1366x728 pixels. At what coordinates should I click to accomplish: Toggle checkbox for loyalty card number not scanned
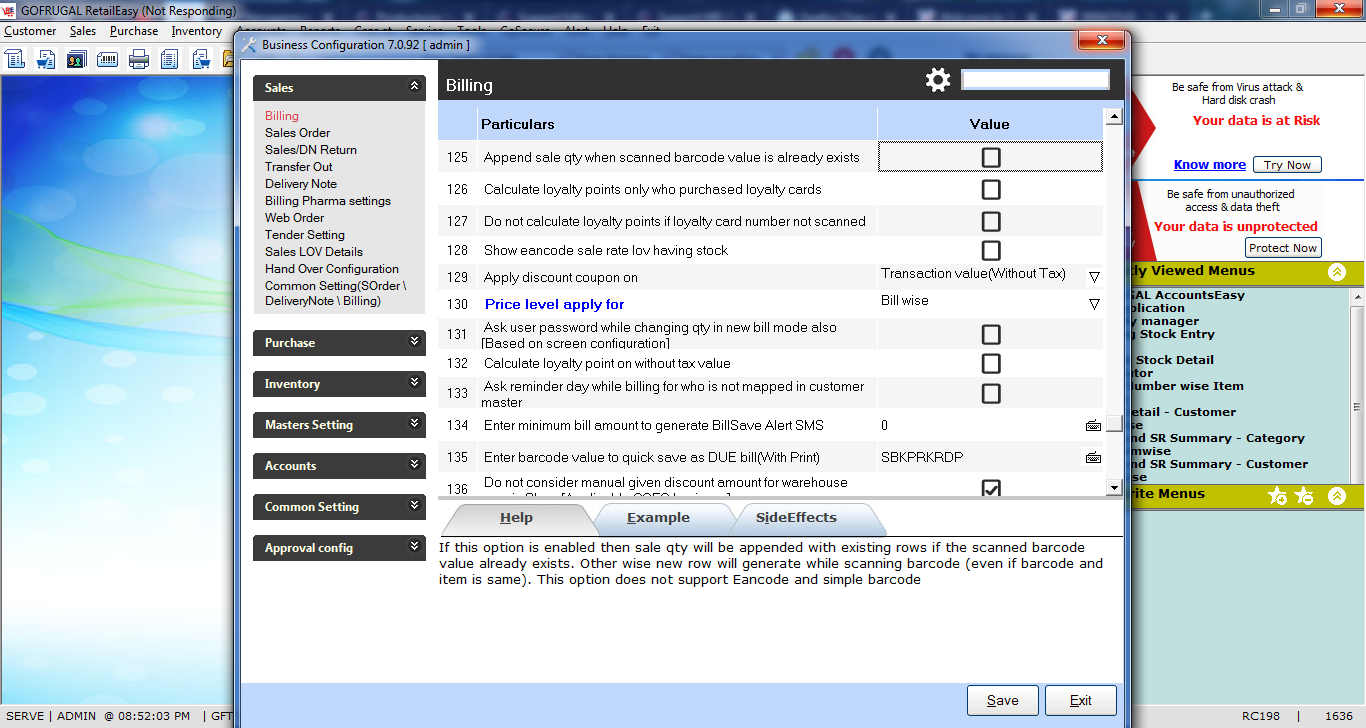click(x=991, y=221)
